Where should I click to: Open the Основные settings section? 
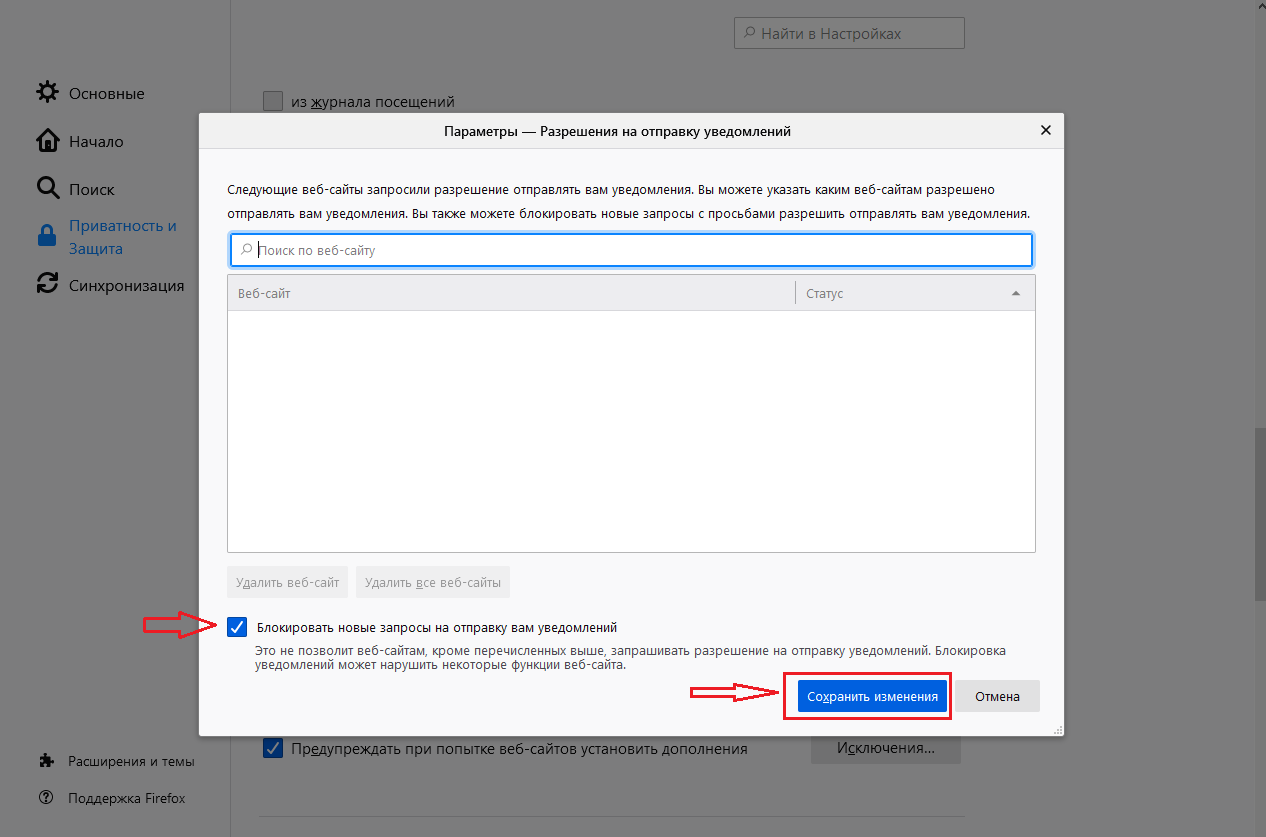tap(106, 93)
